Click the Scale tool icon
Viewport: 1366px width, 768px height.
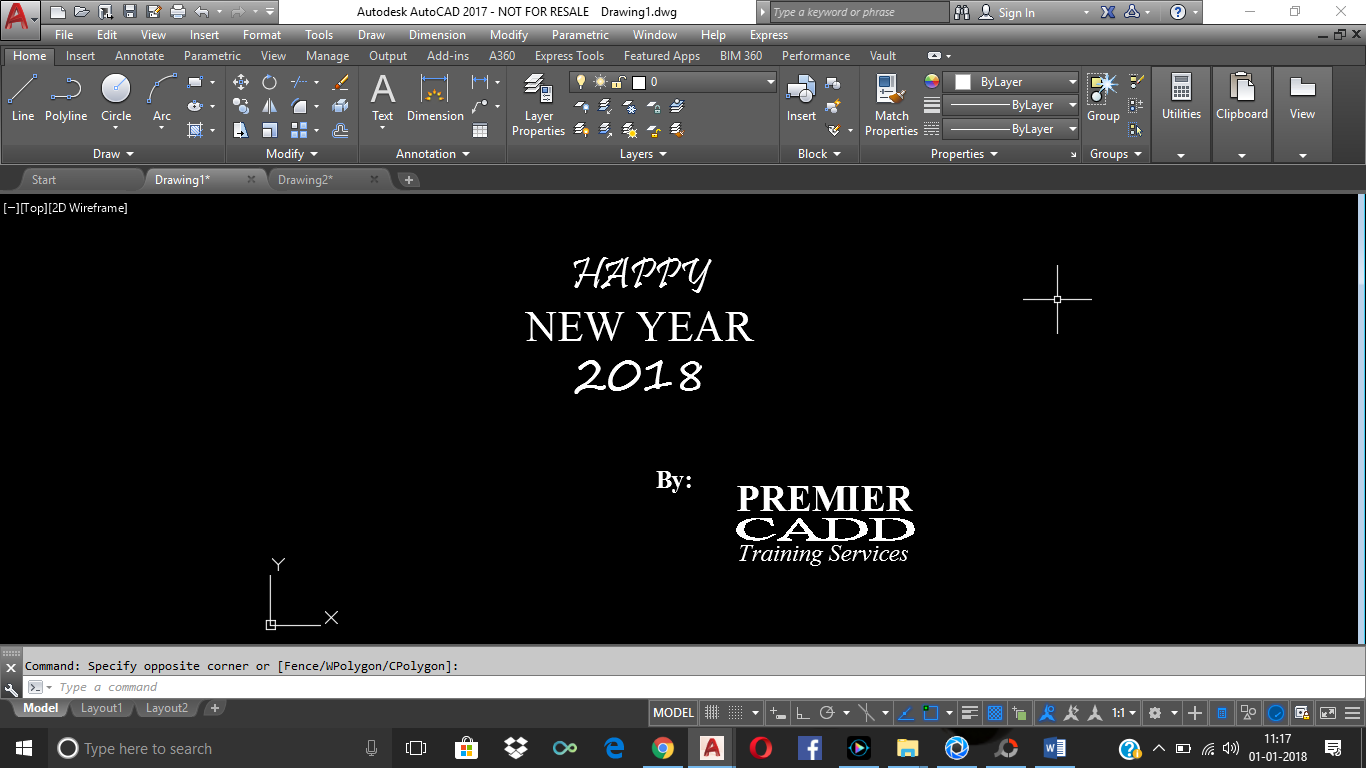pyautogui.click(x=270, y=130)
